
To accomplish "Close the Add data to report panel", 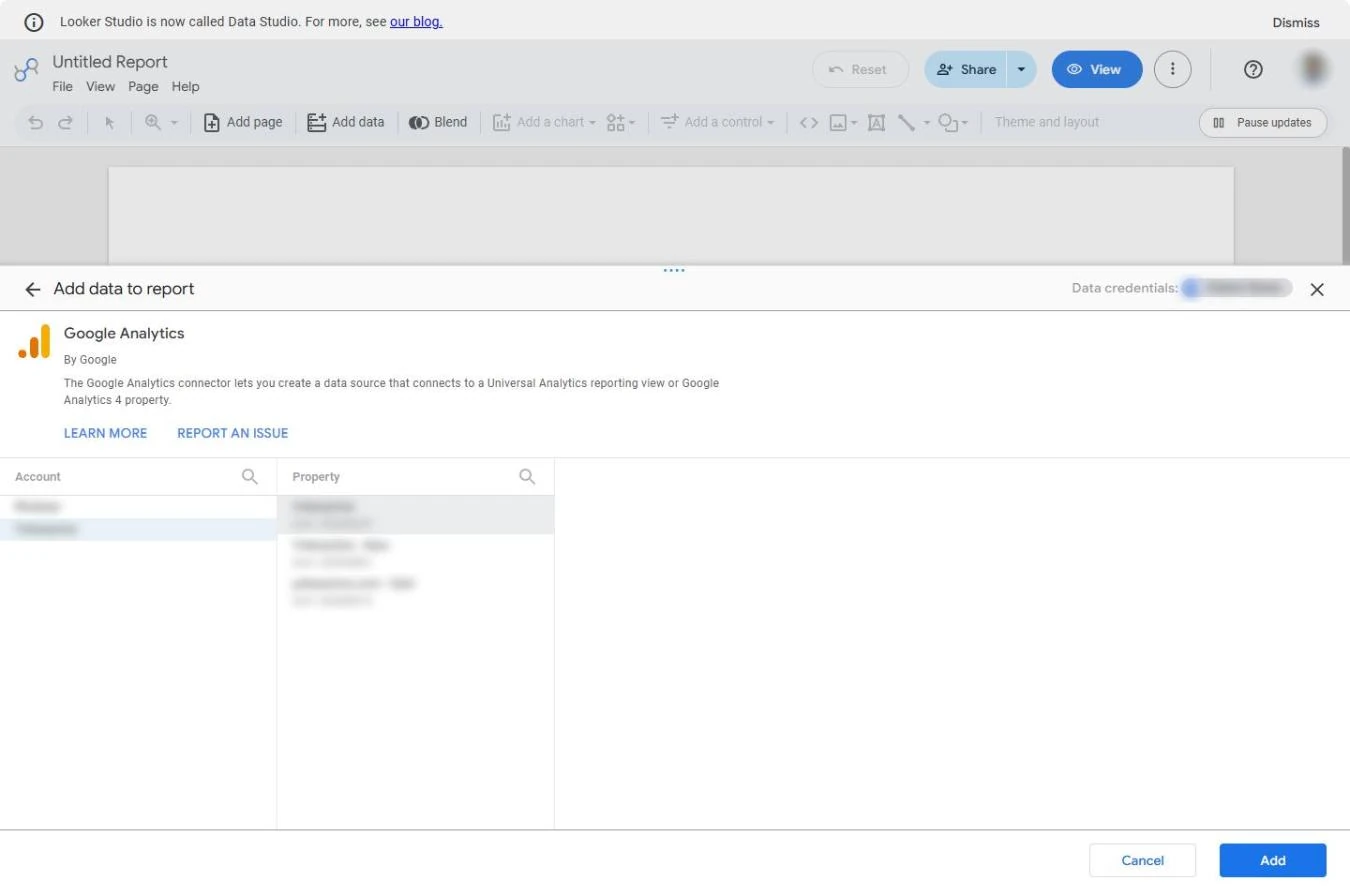I will (1317, 289).
